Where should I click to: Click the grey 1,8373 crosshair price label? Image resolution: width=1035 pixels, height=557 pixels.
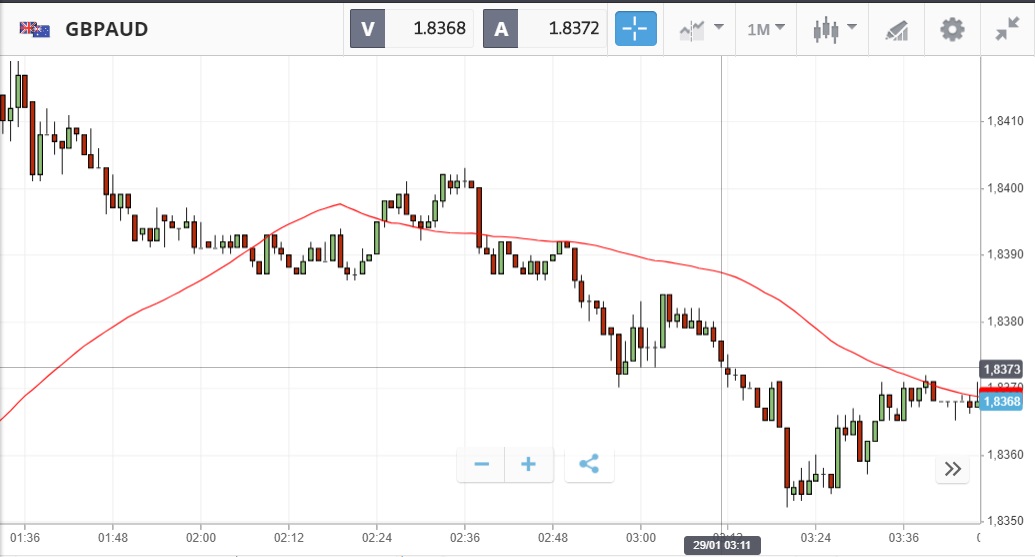(1001, 368)
